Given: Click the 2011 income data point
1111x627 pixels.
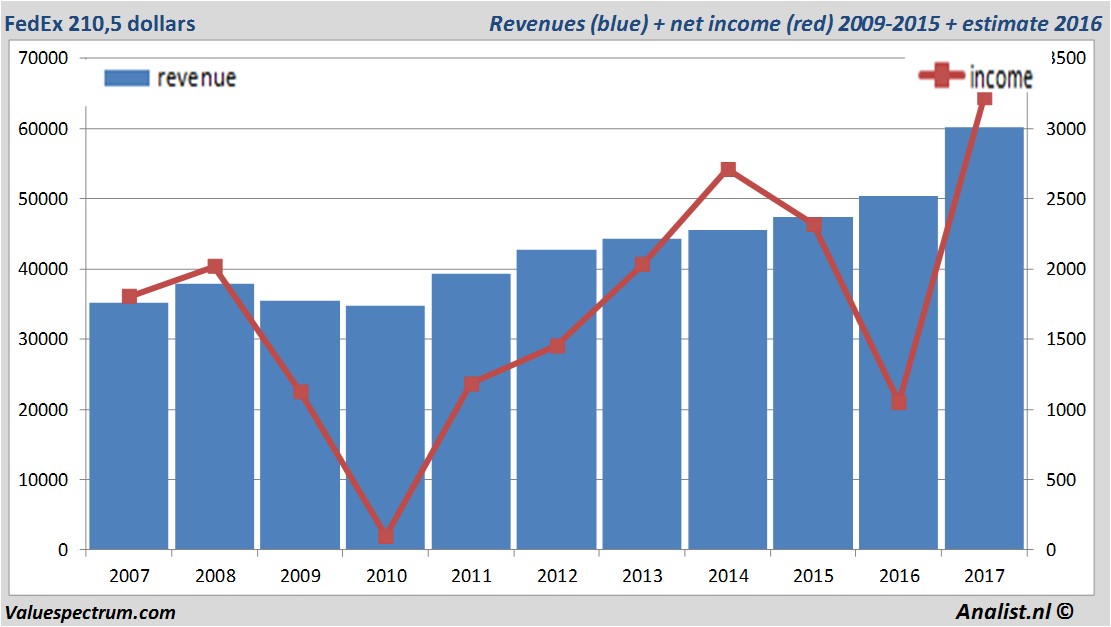Looking at the screenshot, I should 471,384.
